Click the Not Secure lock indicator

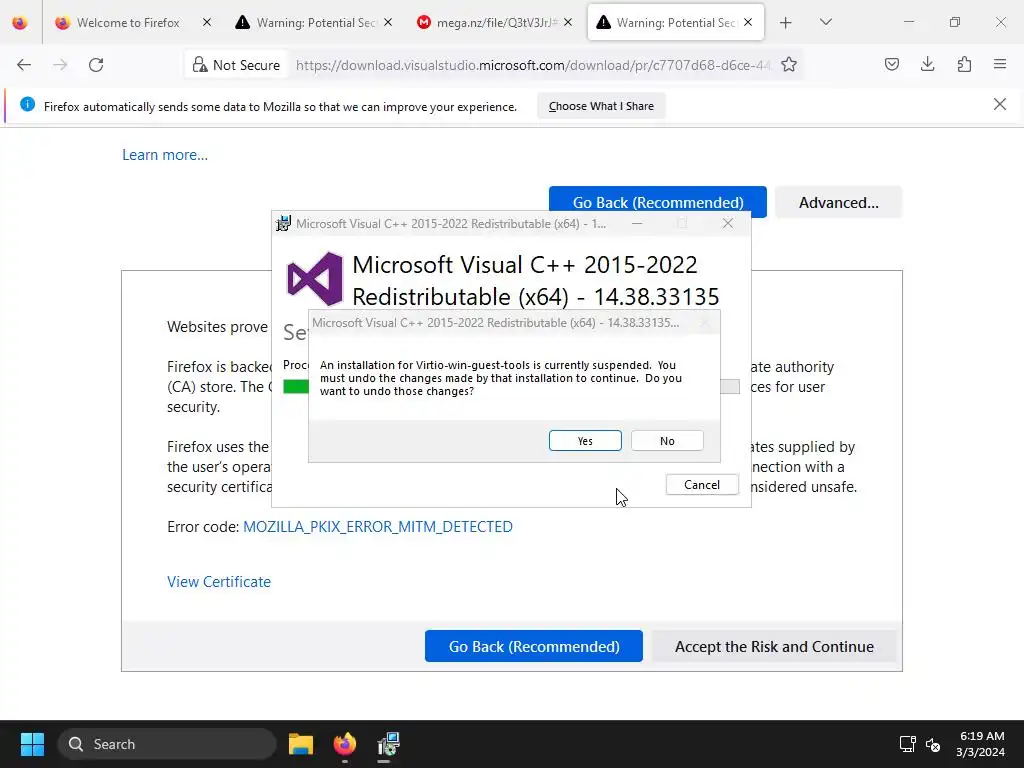pos(236,65)
